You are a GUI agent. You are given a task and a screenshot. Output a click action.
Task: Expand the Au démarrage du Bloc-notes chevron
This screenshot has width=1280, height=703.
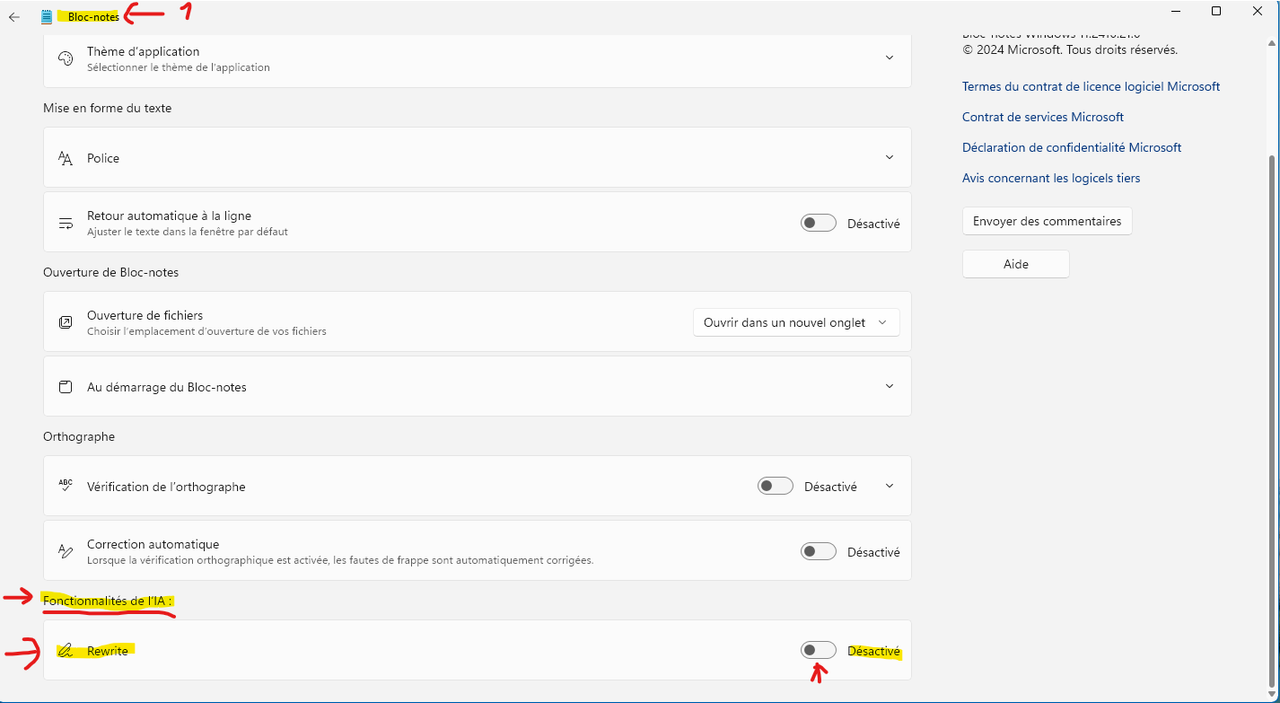point(889,386)
